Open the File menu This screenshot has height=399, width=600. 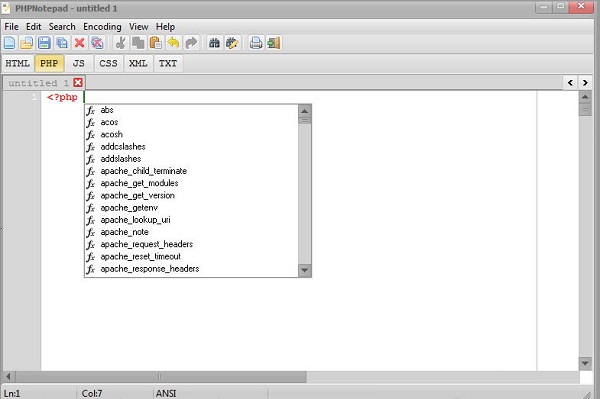11,27
